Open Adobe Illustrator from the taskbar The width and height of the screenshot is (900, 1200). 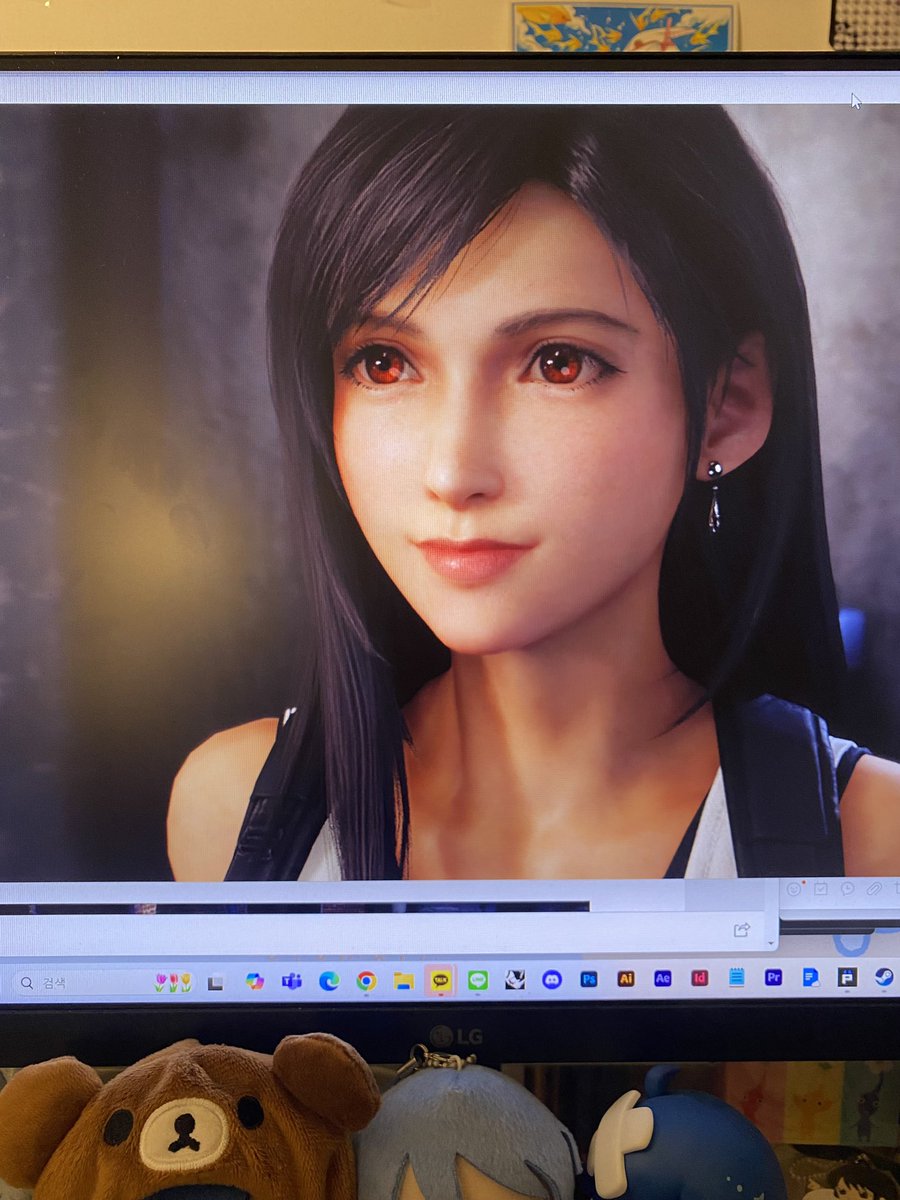(626, 979)
